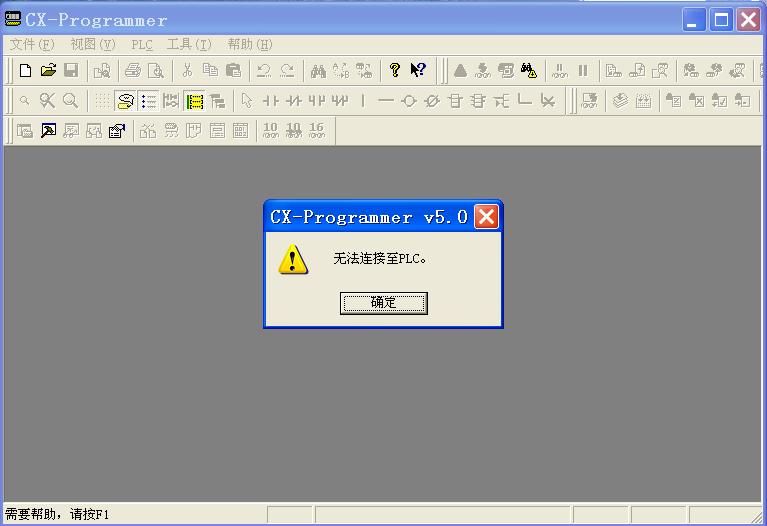Image resolution: width=767 pixels, height=526 pixels.
Task: Open Print Preview via the magnifier page icon
Action: tap(156, 70)
